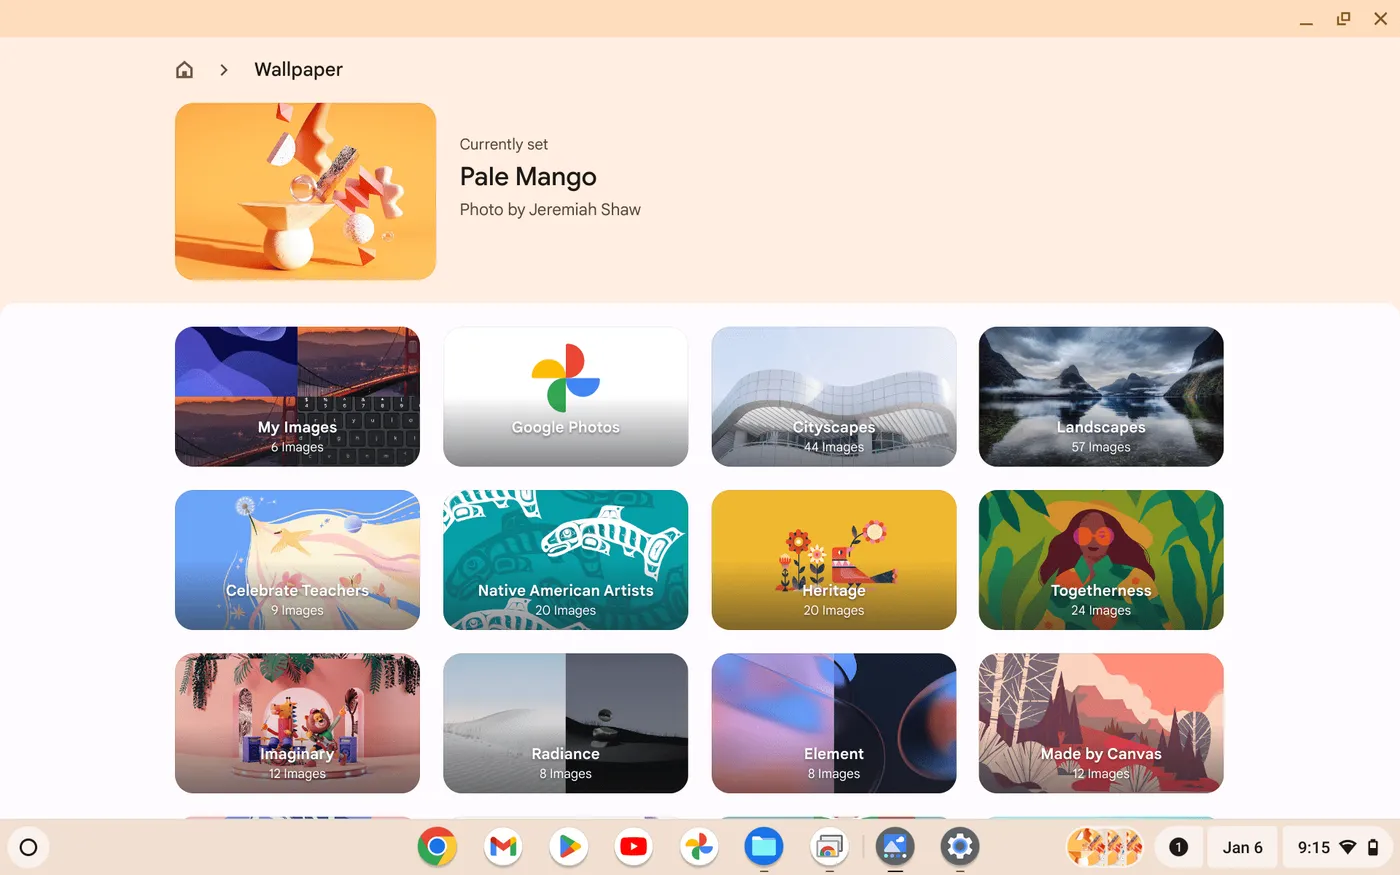Browse the Heritage wallpaper collection
This screenshot has height=875, width=1400.
833,560
